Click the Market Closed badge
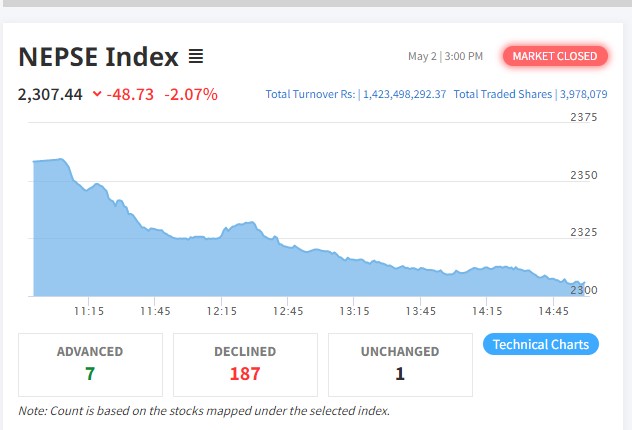Viewport: 632px width, 430px height. (555, 56)
